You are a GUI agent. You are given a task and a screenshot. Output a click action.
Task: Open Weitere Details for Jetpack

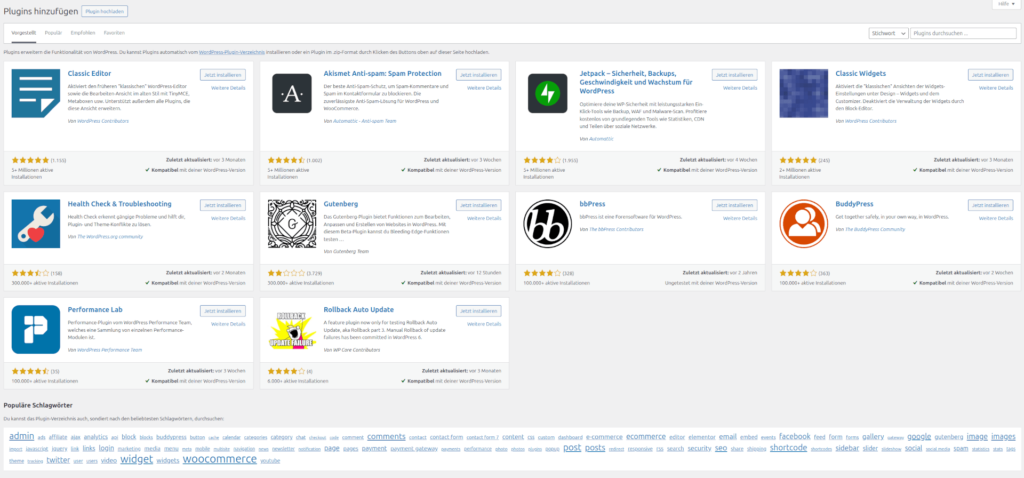point(741,88)
